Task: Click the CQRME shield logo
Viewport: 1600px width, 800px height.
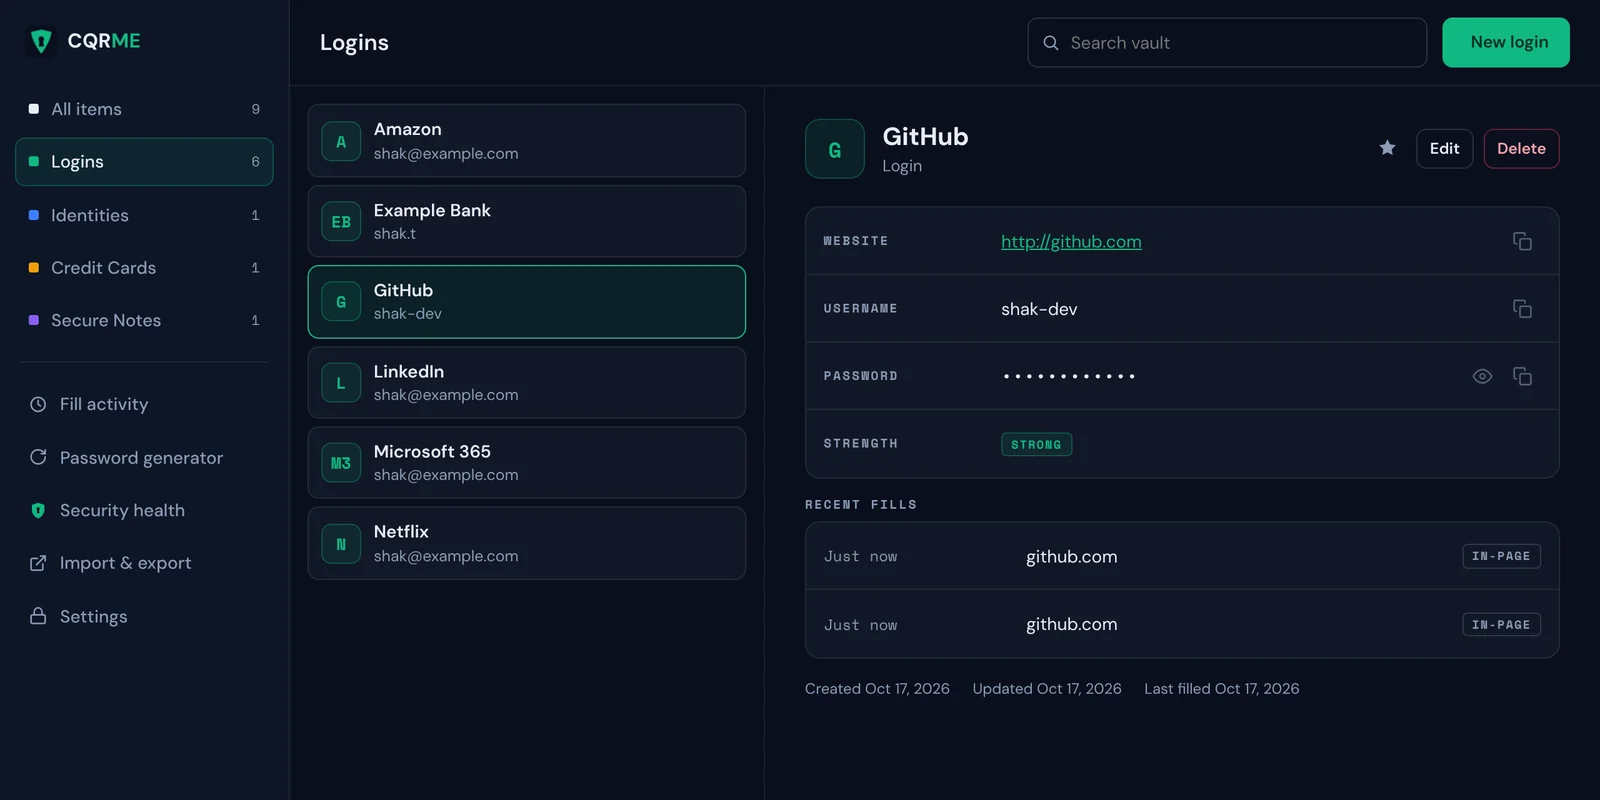Action: [x=41, y=41]
